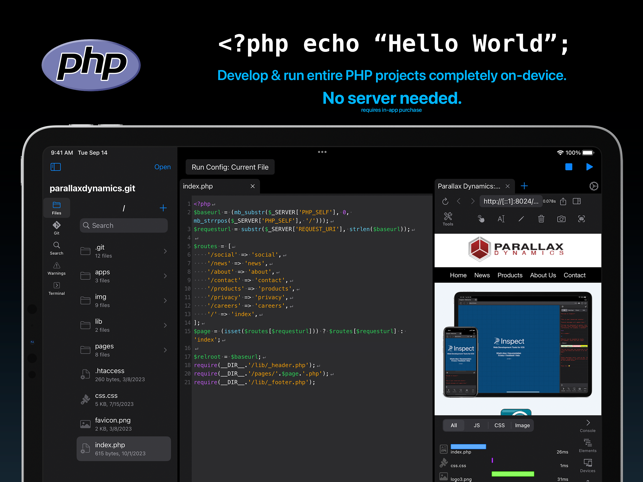The width and height of the screenshot is (643, 482).
Task: Open the Terminal sidebar section
Action: [x=57, y=288]
